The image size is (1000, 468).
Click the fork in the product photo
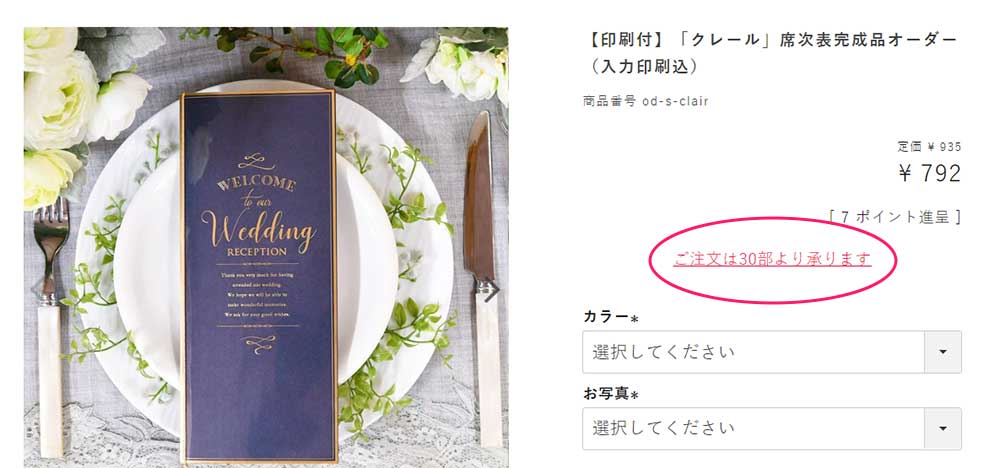tap(49, 325)
